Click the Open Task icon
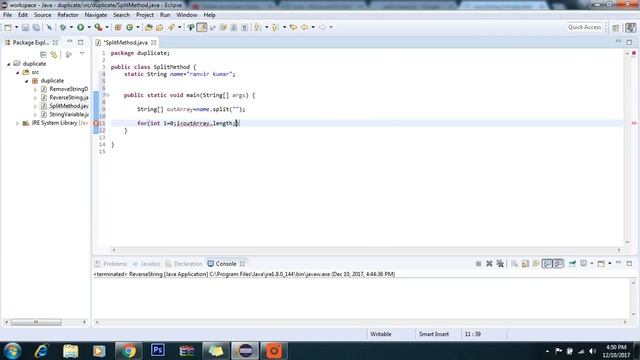The image size is (640, 360). tap(160, 27)
